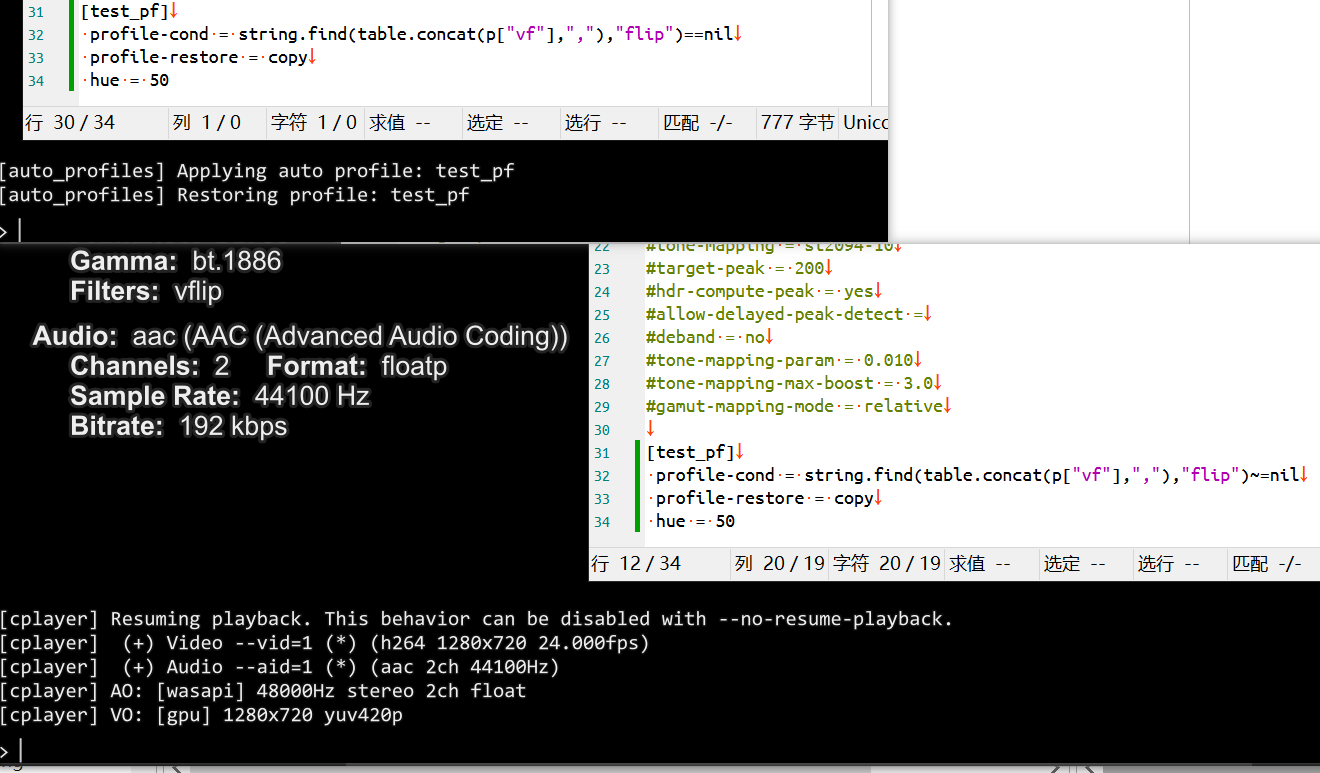This screenshot has width=1320, height=773.
Task: Click the "Gamma: bt.1886" stats line
Action: [176, 262]
